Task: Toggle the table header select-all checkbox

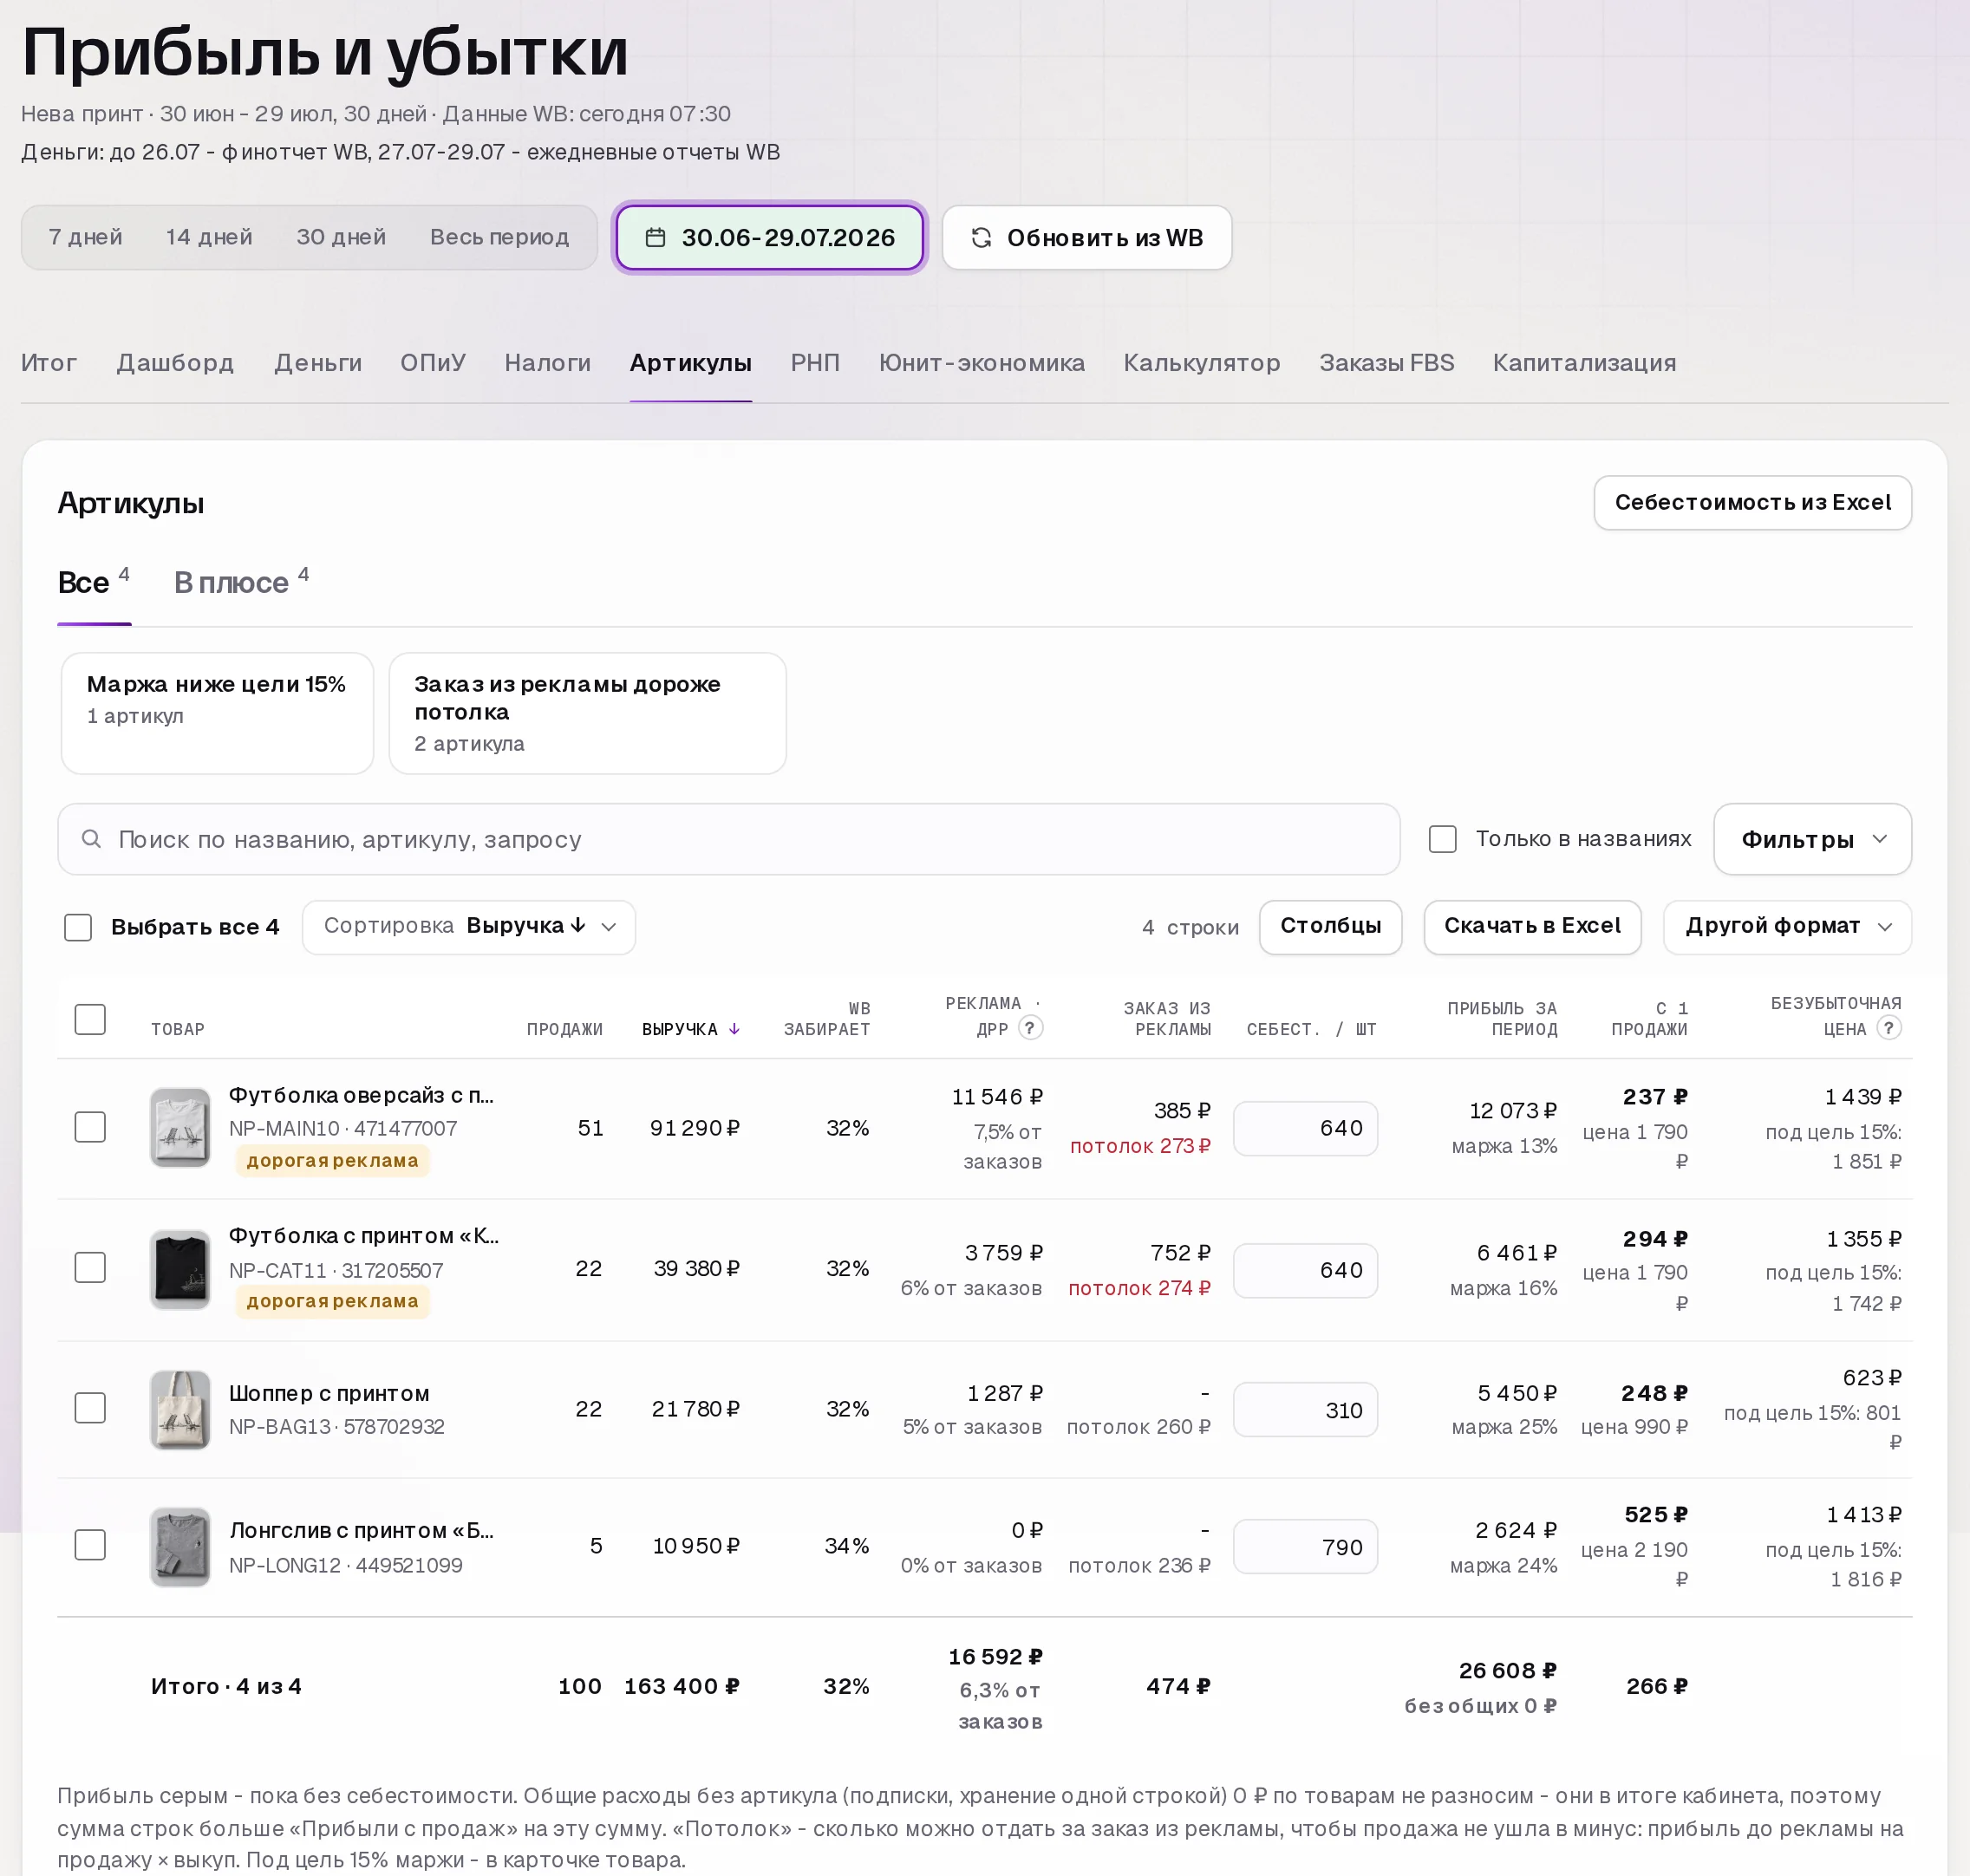Action: coord(90,1019)
